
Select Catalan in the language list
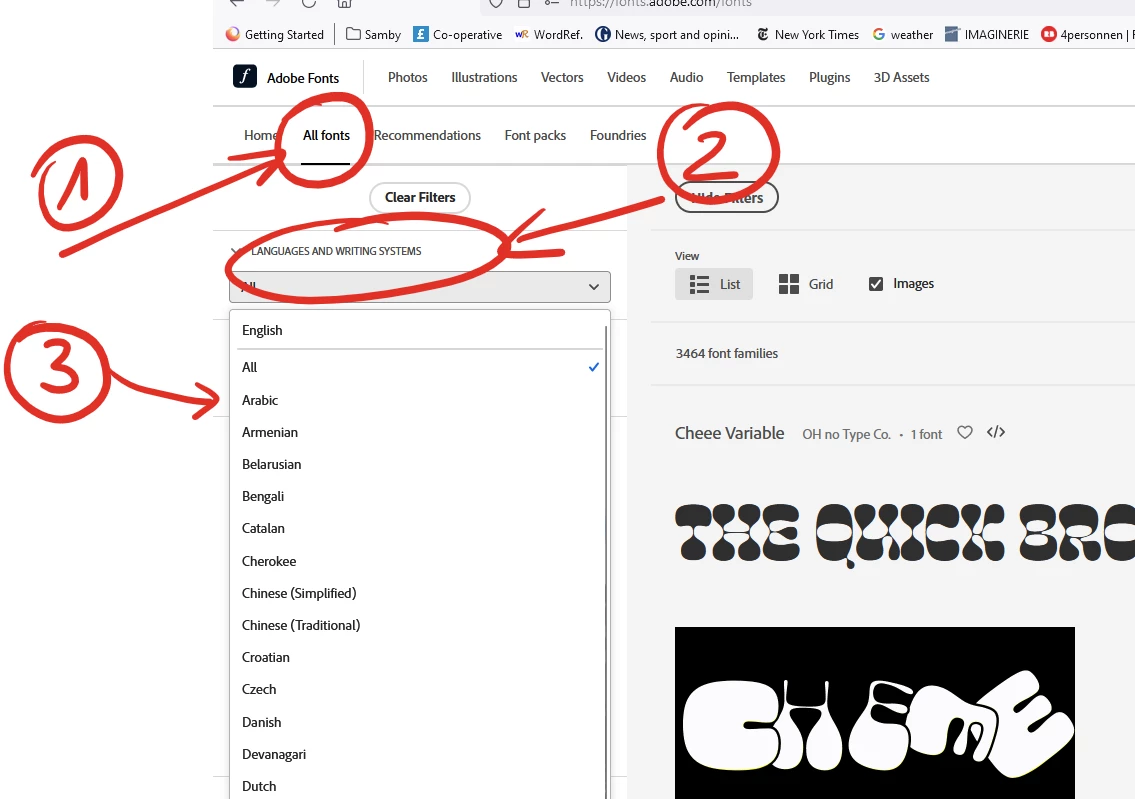418,528
